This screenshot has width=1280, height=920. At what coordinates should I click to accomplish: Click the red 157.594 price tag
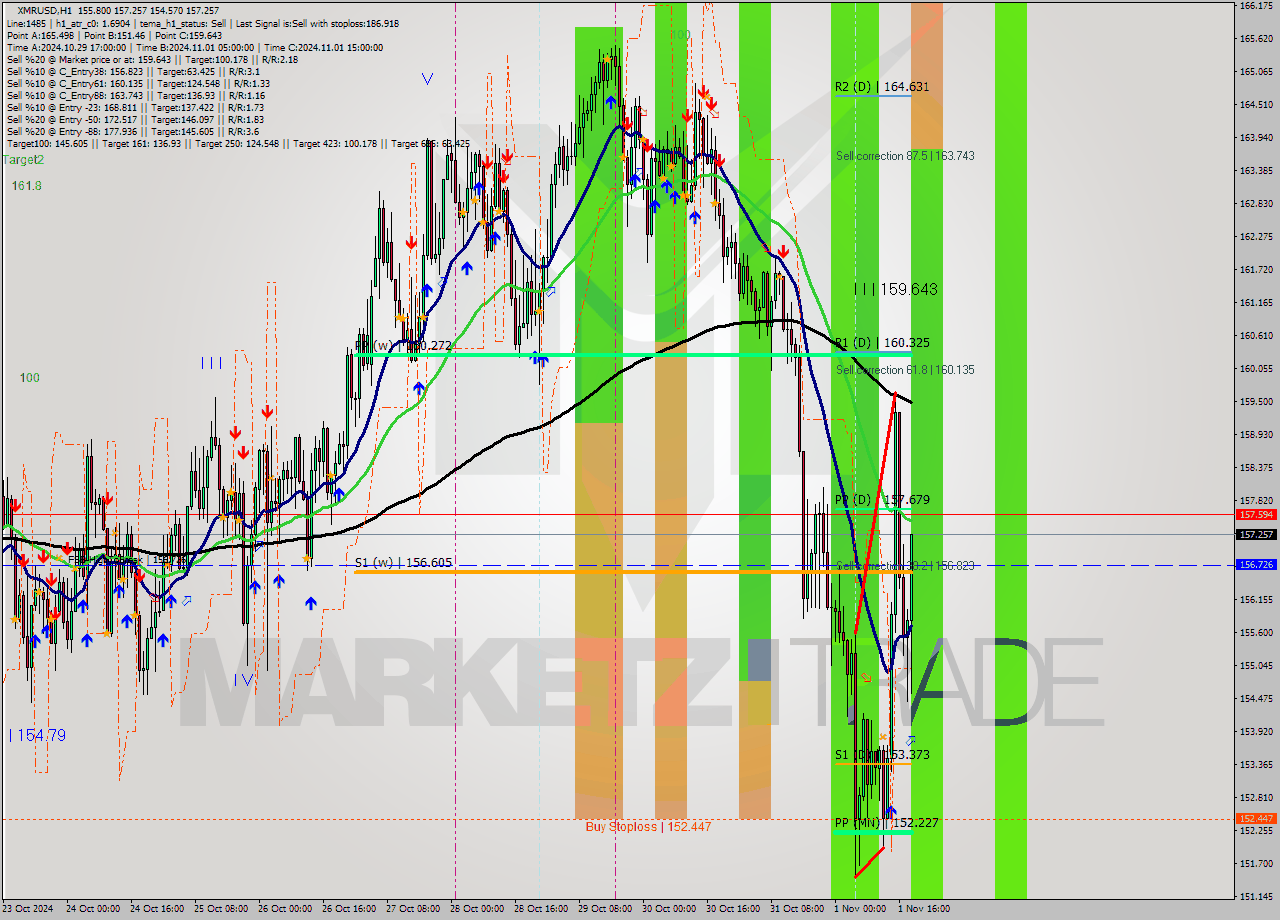point(1256,514)
